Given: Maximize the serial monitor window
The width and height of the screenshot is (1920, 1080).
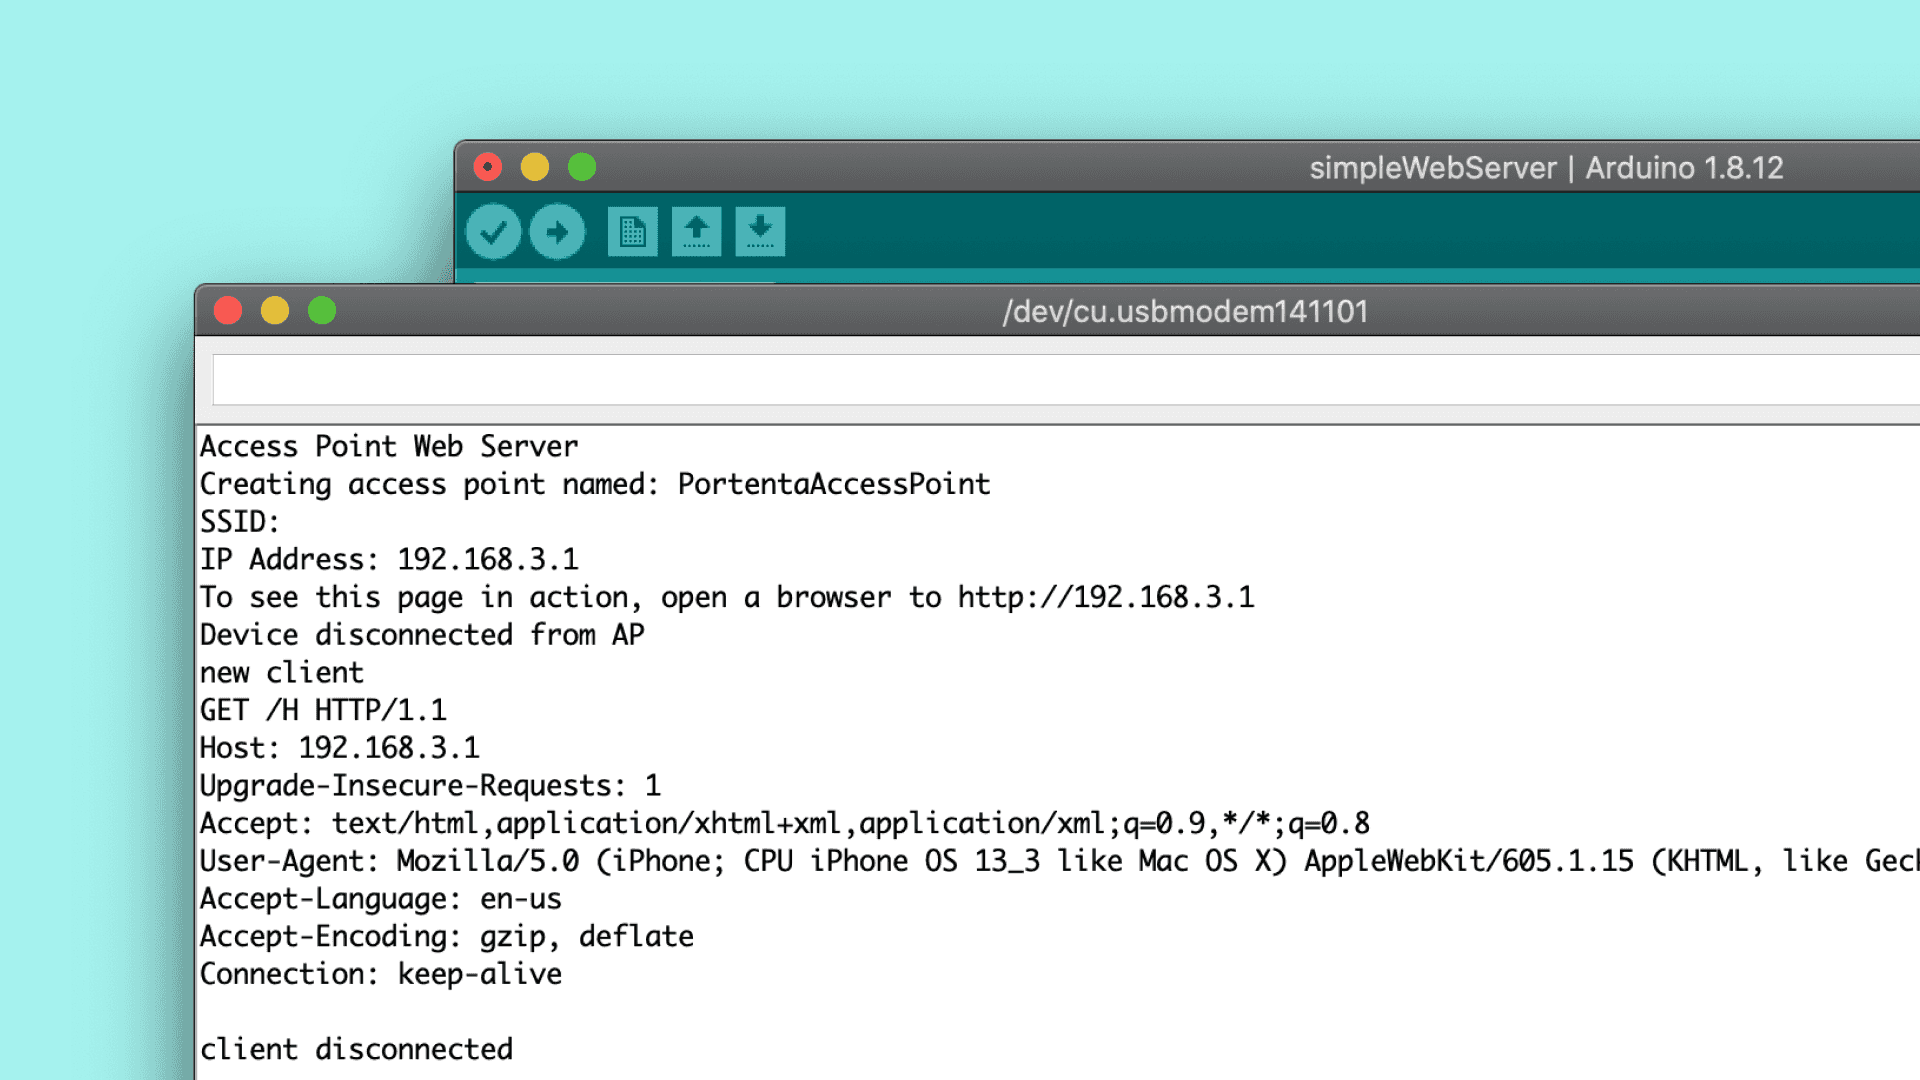Looking at the screenshot, I should point(322,311).
